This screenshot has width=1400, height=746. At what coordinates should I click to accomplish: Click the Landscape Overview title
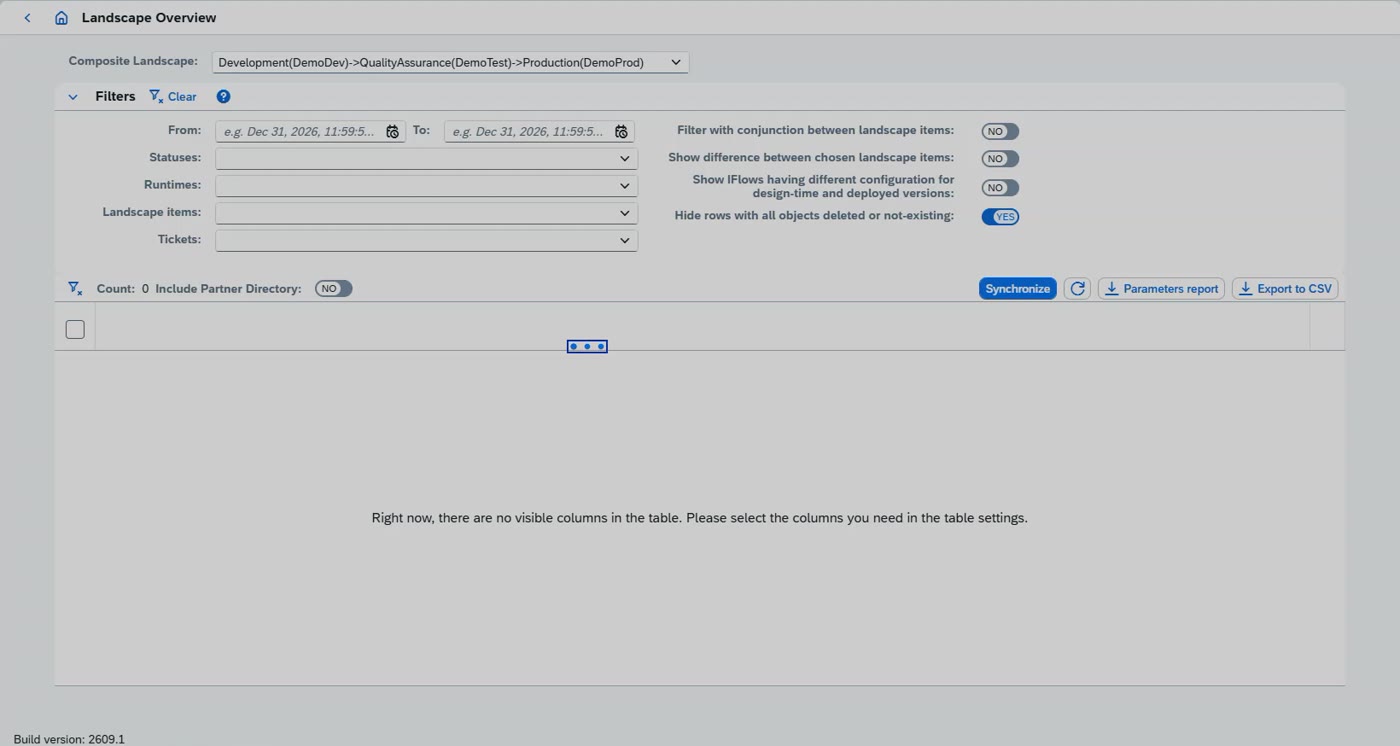149,18
